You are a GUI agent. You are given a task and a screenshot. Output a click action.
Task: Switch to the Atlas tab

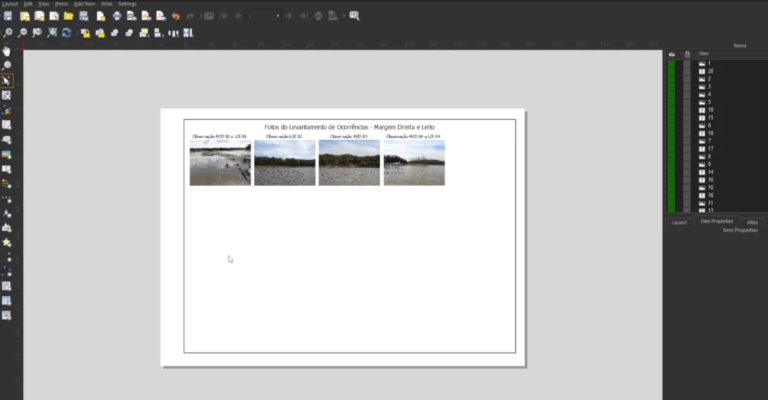pyautogui.click(x=752, y=222)
